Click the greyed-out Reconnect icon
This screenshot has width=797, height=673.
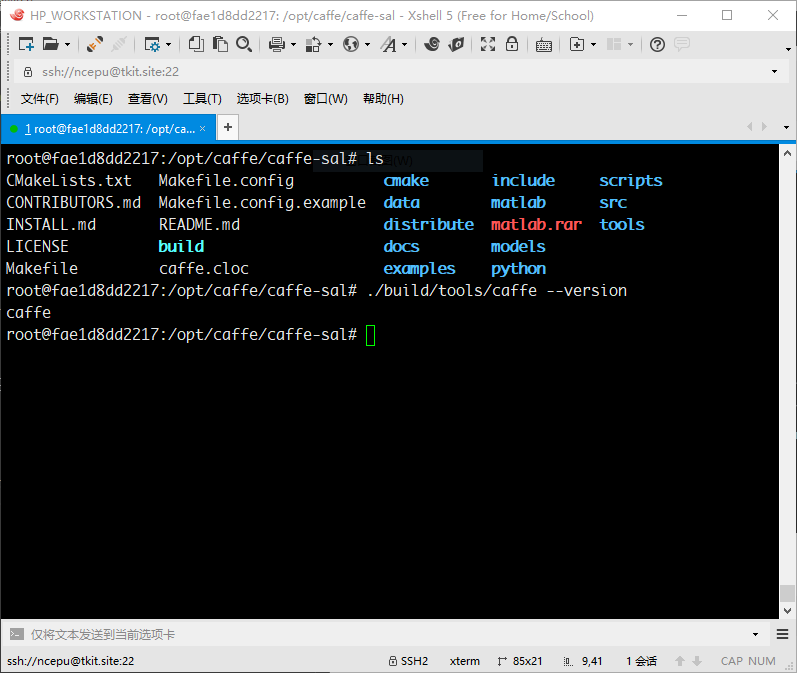[119, 44]
